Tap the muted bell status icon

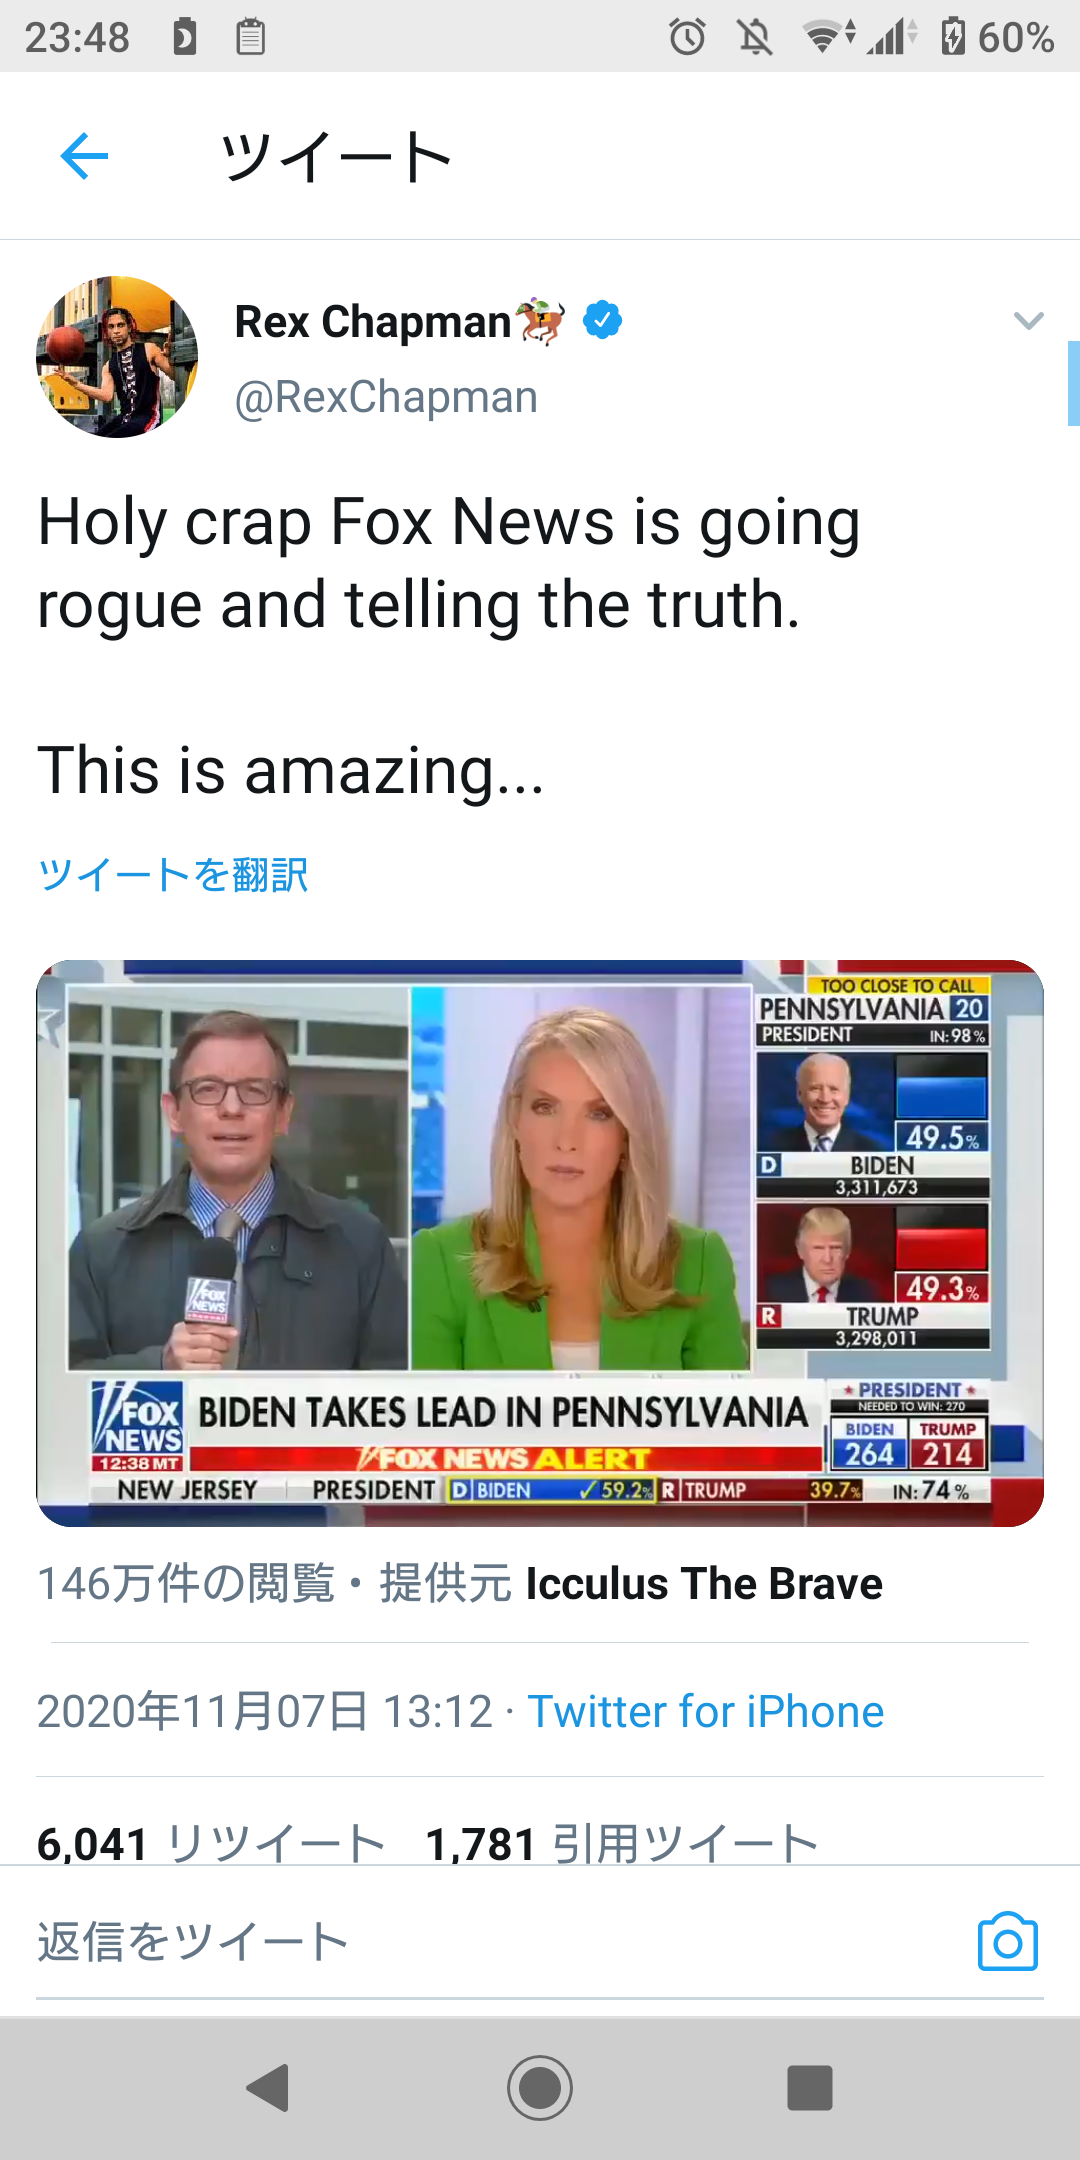coord(755,37)
